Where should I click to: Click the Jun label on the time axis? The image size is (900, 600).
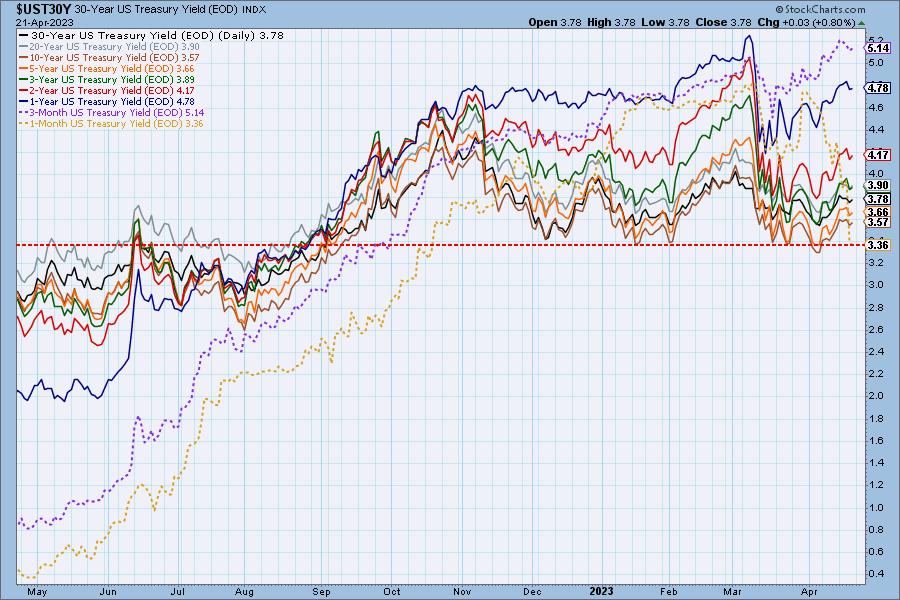108,592
